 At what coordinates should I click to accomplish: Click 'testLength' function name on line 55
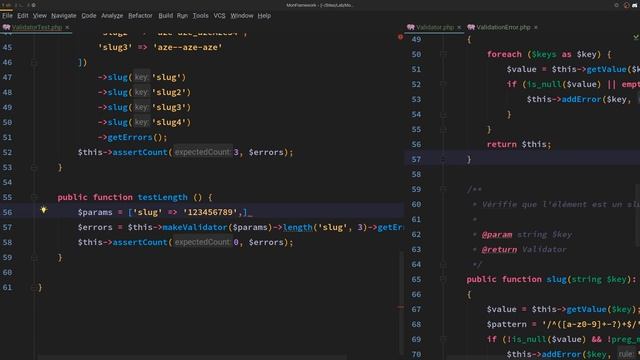(162, 197)
